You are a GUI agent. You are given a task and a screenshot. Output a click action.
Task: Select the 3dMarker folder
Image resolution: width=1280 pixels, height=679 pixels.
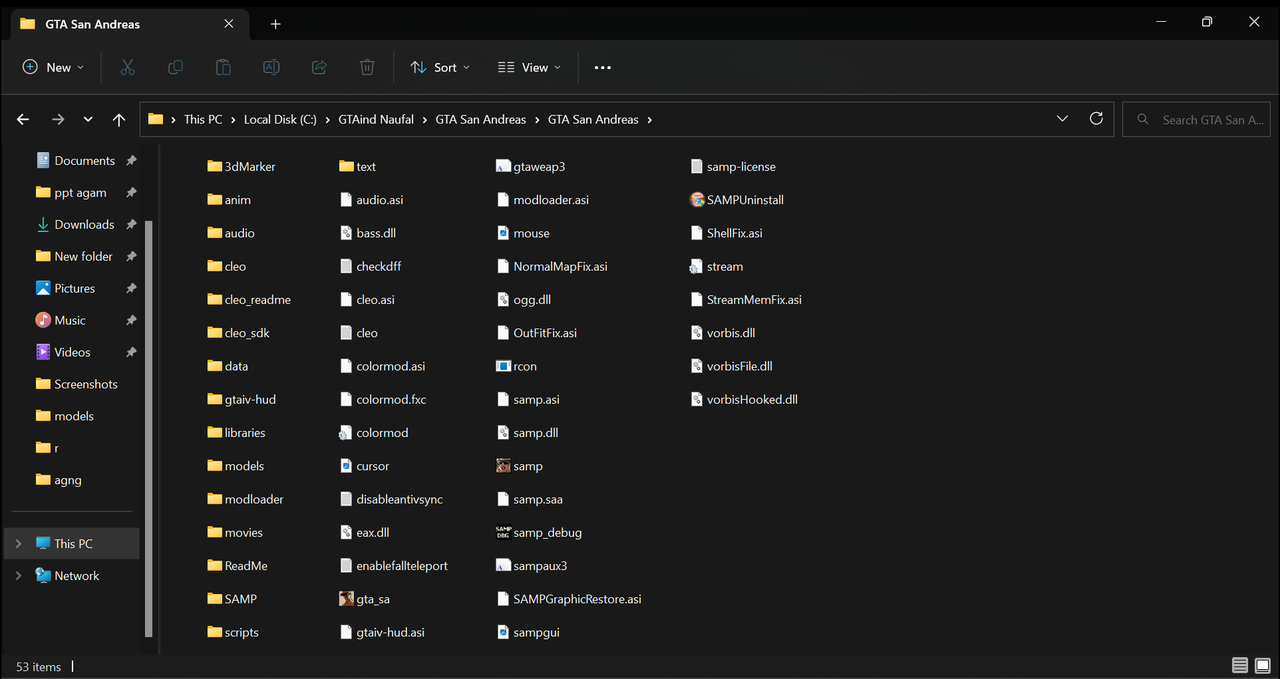click(x=241, y=167)
